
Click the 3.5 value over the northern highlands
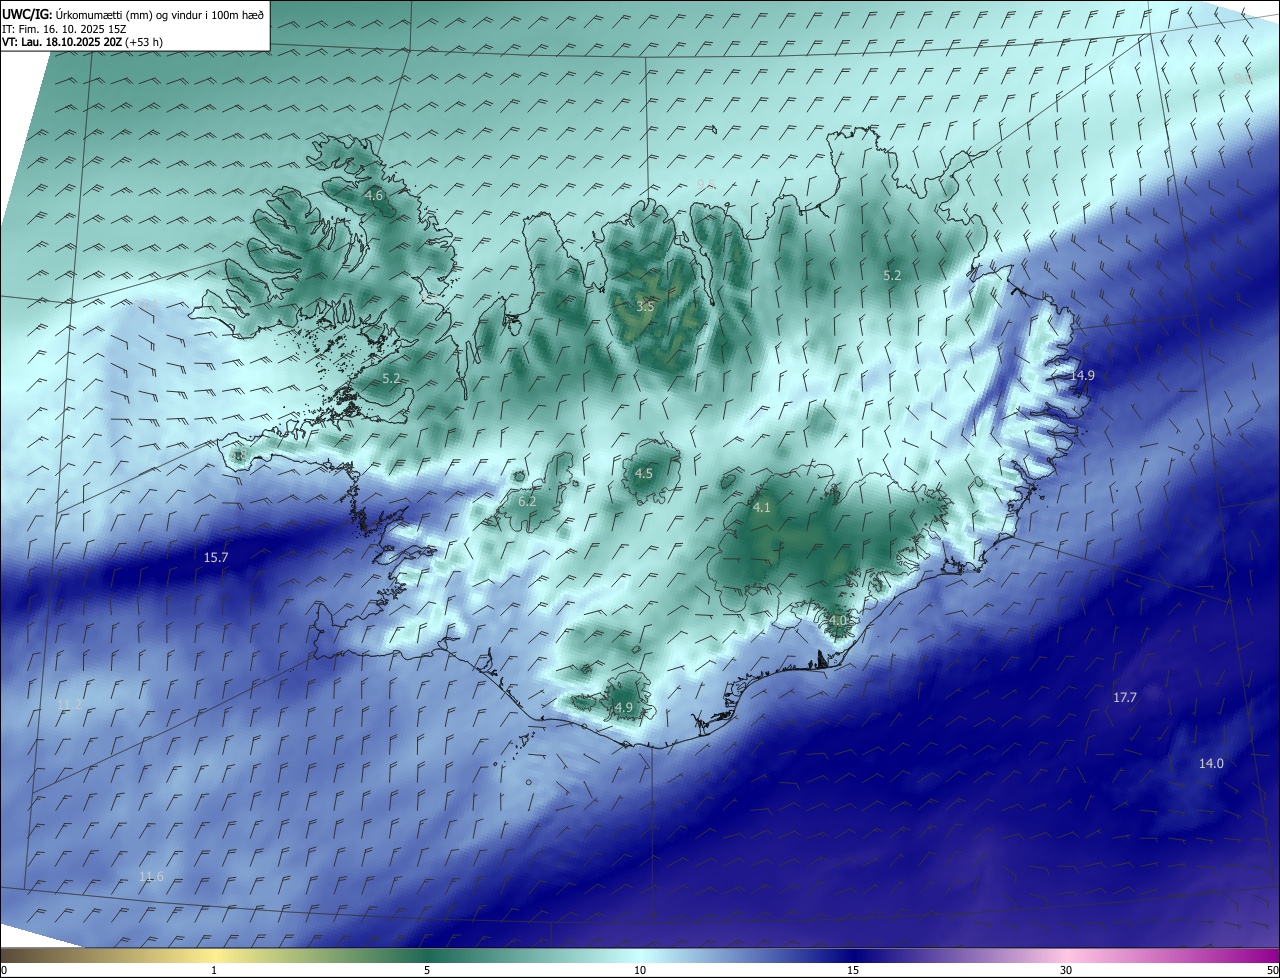645,306
